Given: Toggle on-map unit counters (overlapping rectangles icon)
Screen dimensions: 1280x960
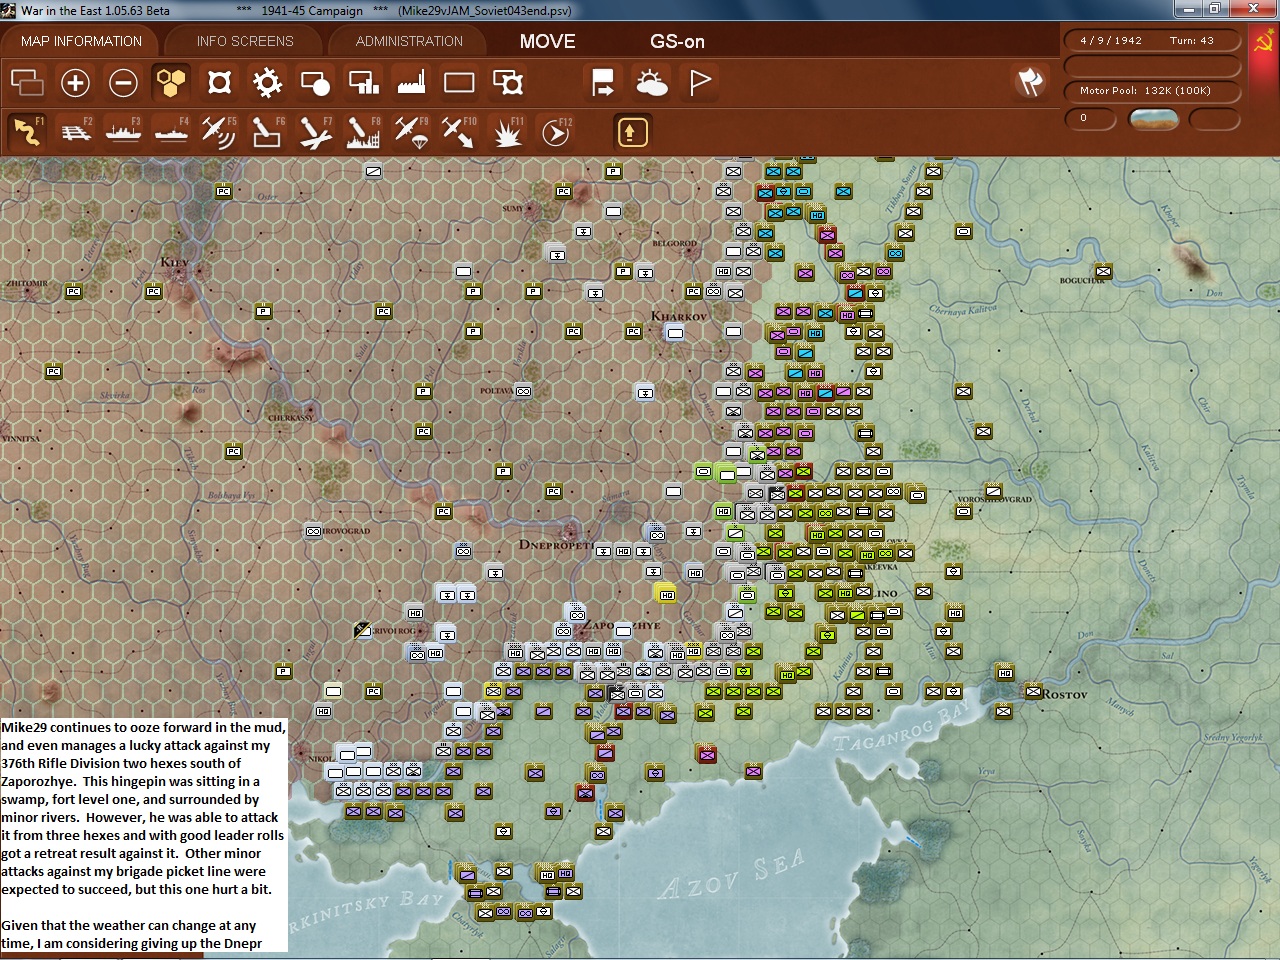Looking at the screenshot, I should tap(27, 82).
